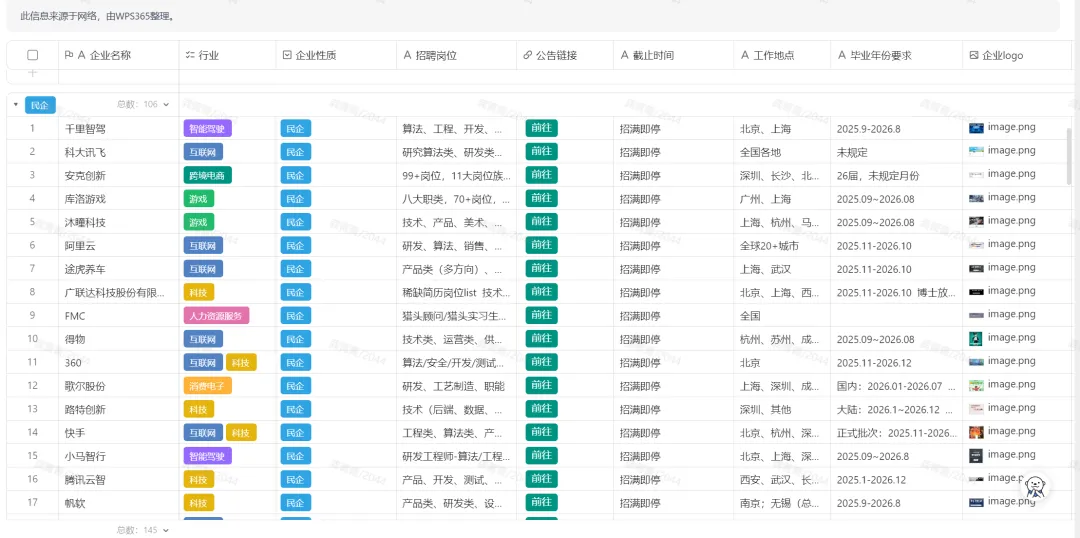Click row number 9 in the table
This screenshot has width=1080, height=538.
click(32, 315)
